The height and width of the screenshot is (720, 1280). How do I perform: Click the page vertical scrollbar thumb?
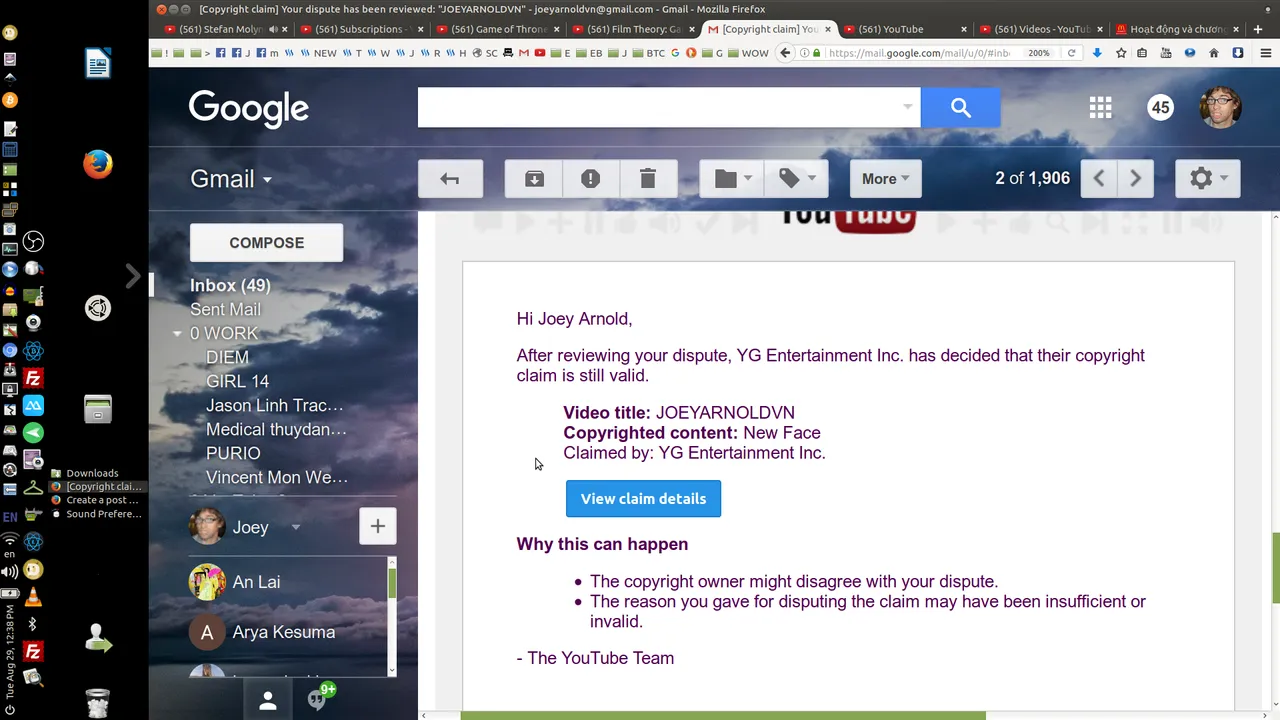tap(1276, 568)
